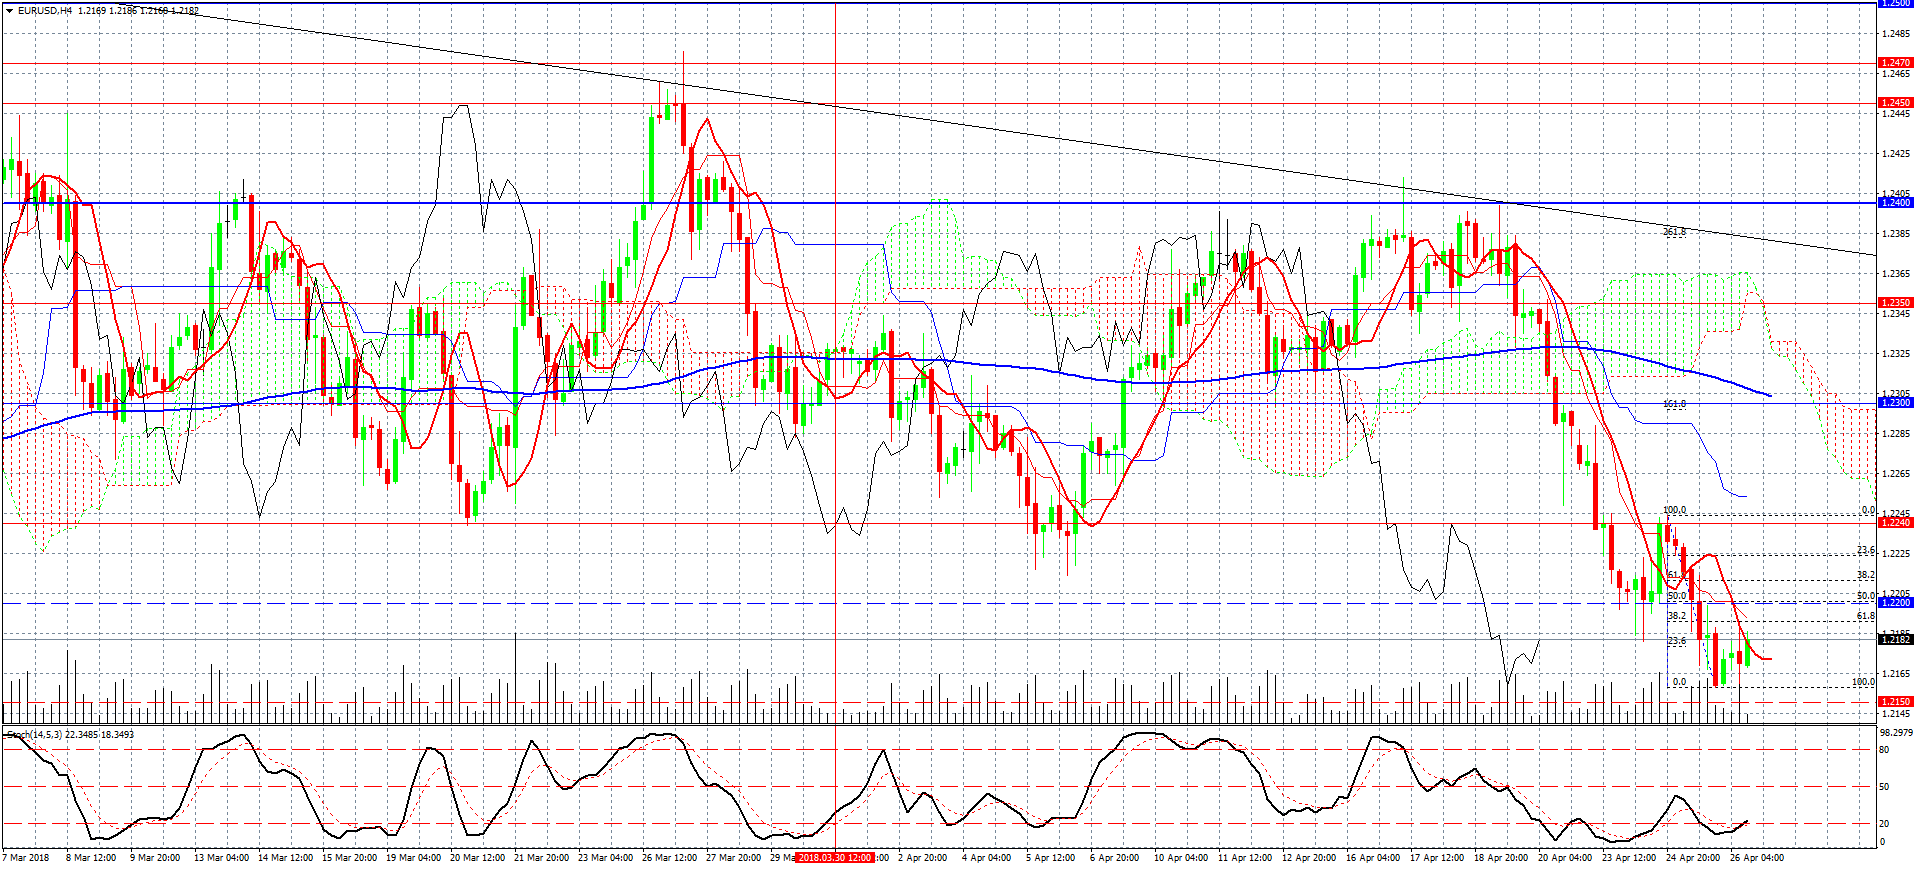This screenshot has width=1916, height=869.
Task: Click the 5 Apr 12:00 time label
Action: (x=1050, y=858)
